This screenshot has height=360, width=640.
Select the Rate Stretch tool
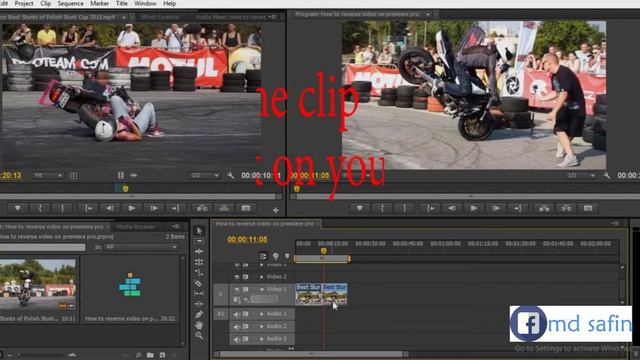coord(199,272)
